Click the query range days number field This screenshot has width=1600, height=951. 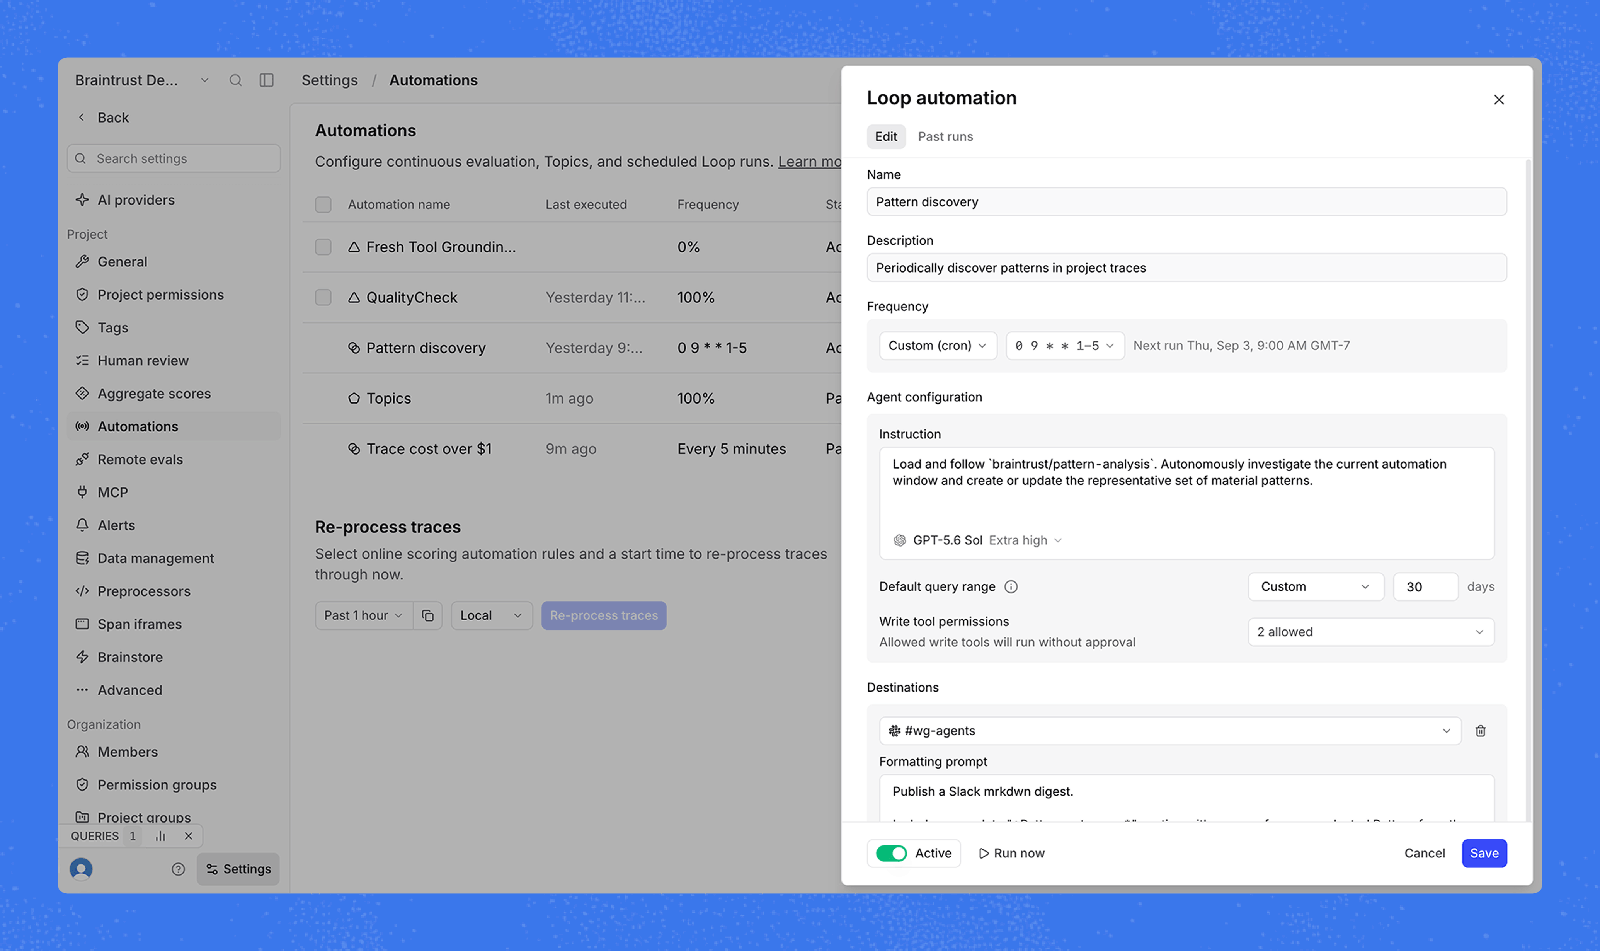pos(1425,587)
